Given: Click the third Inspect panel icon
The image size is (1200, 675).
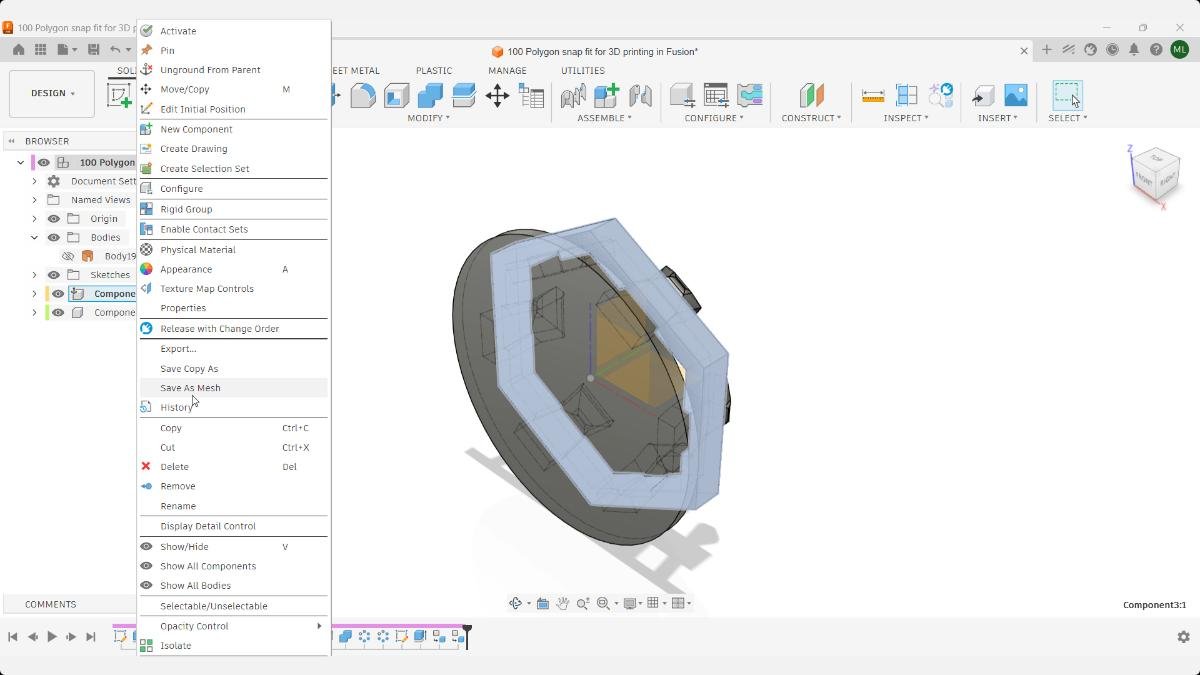Looking at the screenshot, I should tap(941, 95).
